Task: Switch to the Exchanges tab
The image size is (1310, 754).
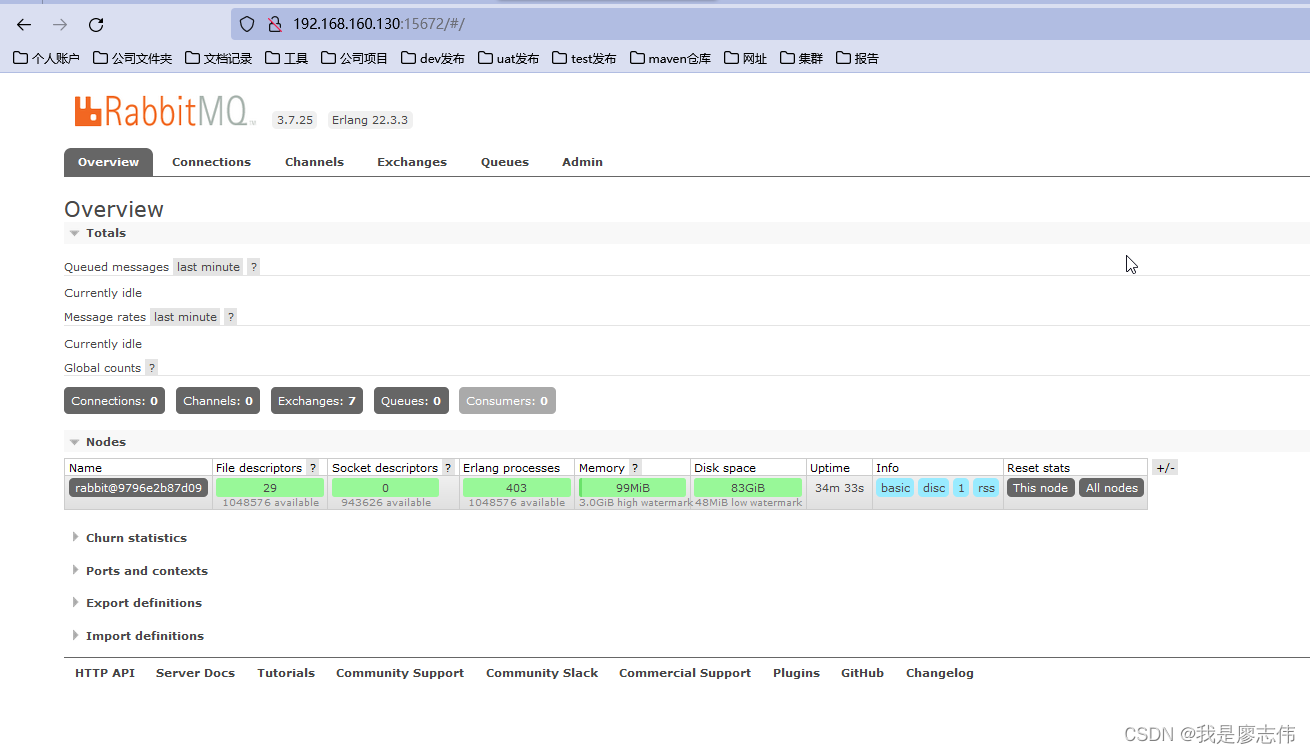Action: [x=412, y=162]
